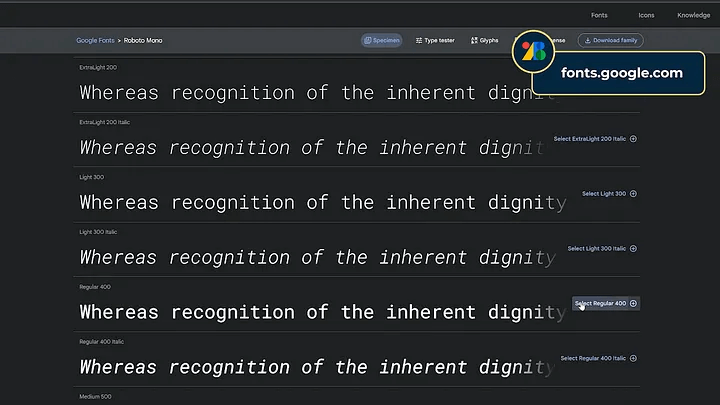This screenshot has width=720, height=405.
Task: Open the Knowledge section in top navigation
Action: pos(693,15)
